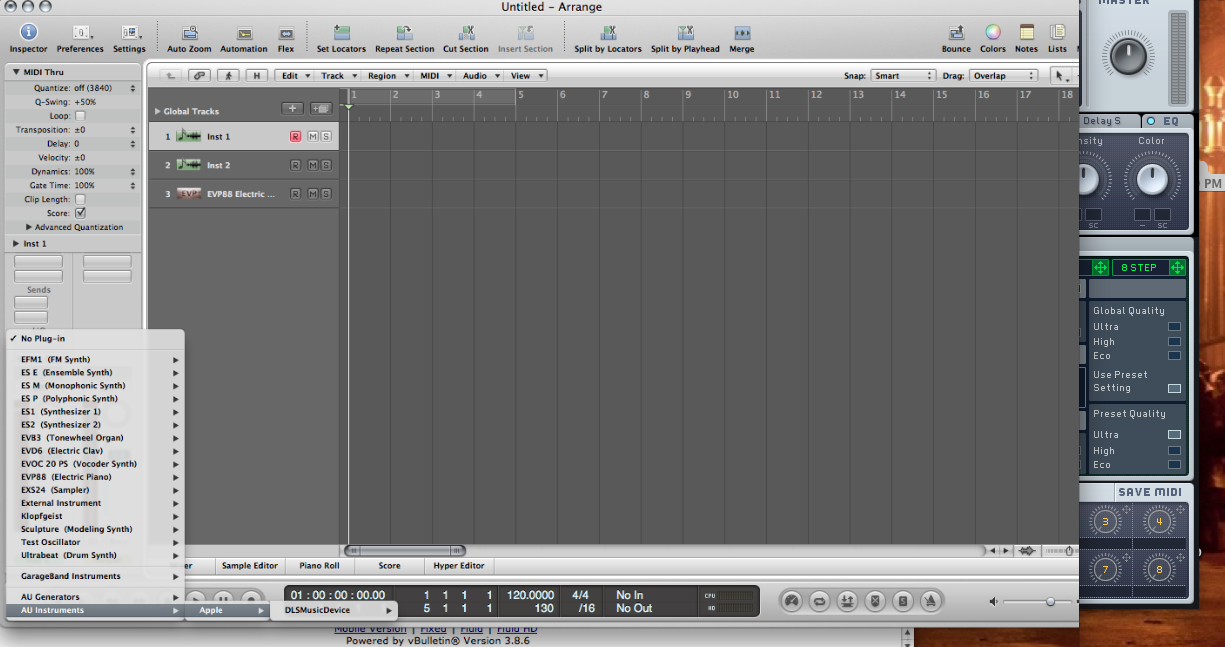
Task: Toggle the Clip Length checkbox
Action: 80,199
